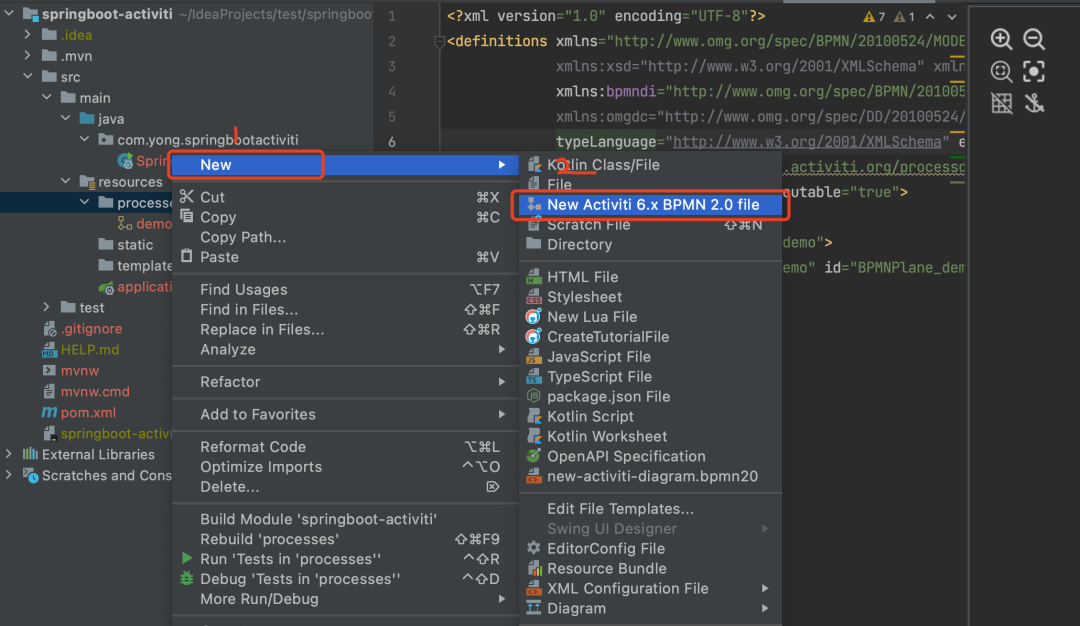The width and height of the screenshot is (1080, 626).
Task: Click Directory in the New submenu
Action: [650, 244]
